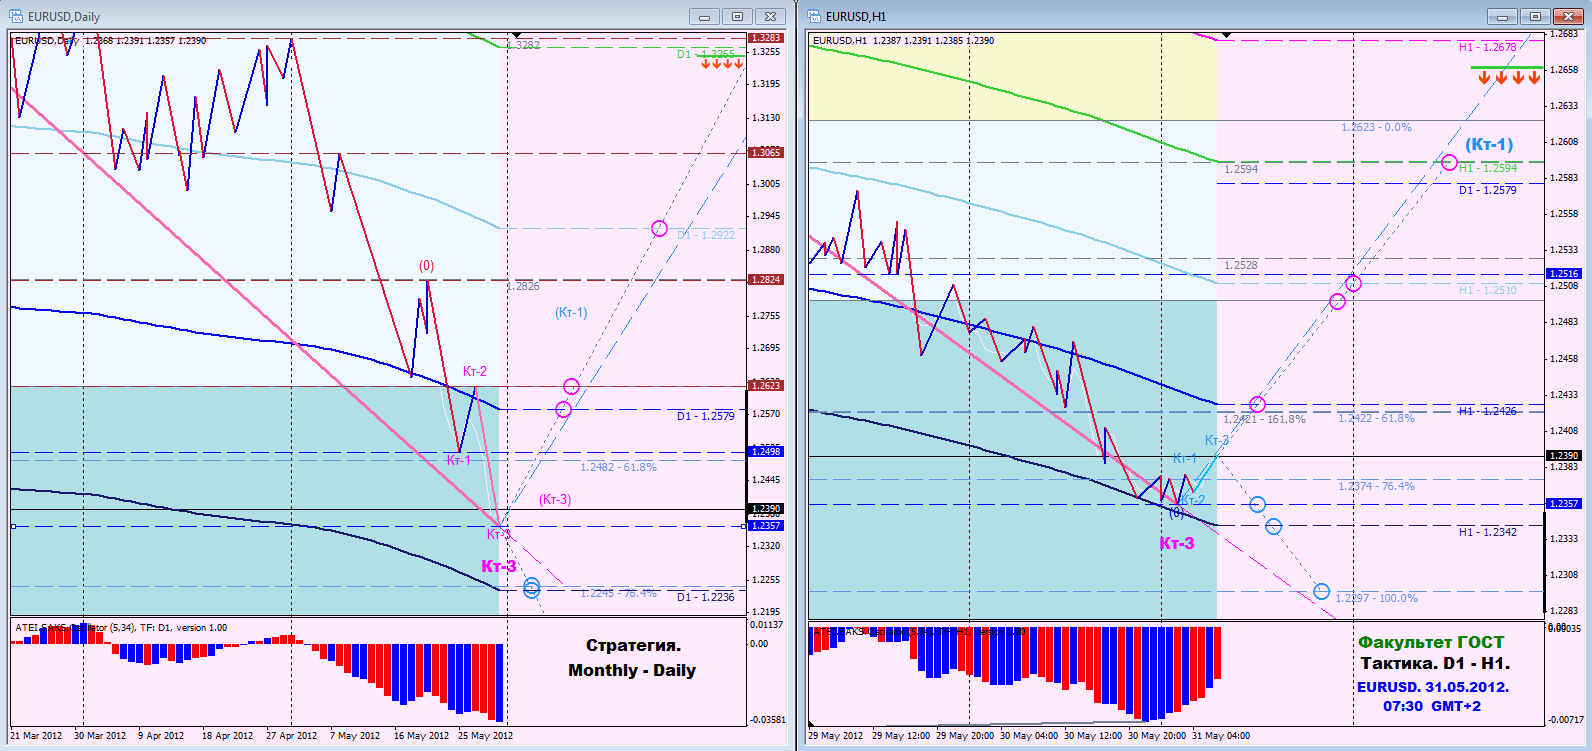The image size is (1592, 751).
Task: Click the 1.2623 red price tag
Action: pyautogui.click(x=766, y=385)
